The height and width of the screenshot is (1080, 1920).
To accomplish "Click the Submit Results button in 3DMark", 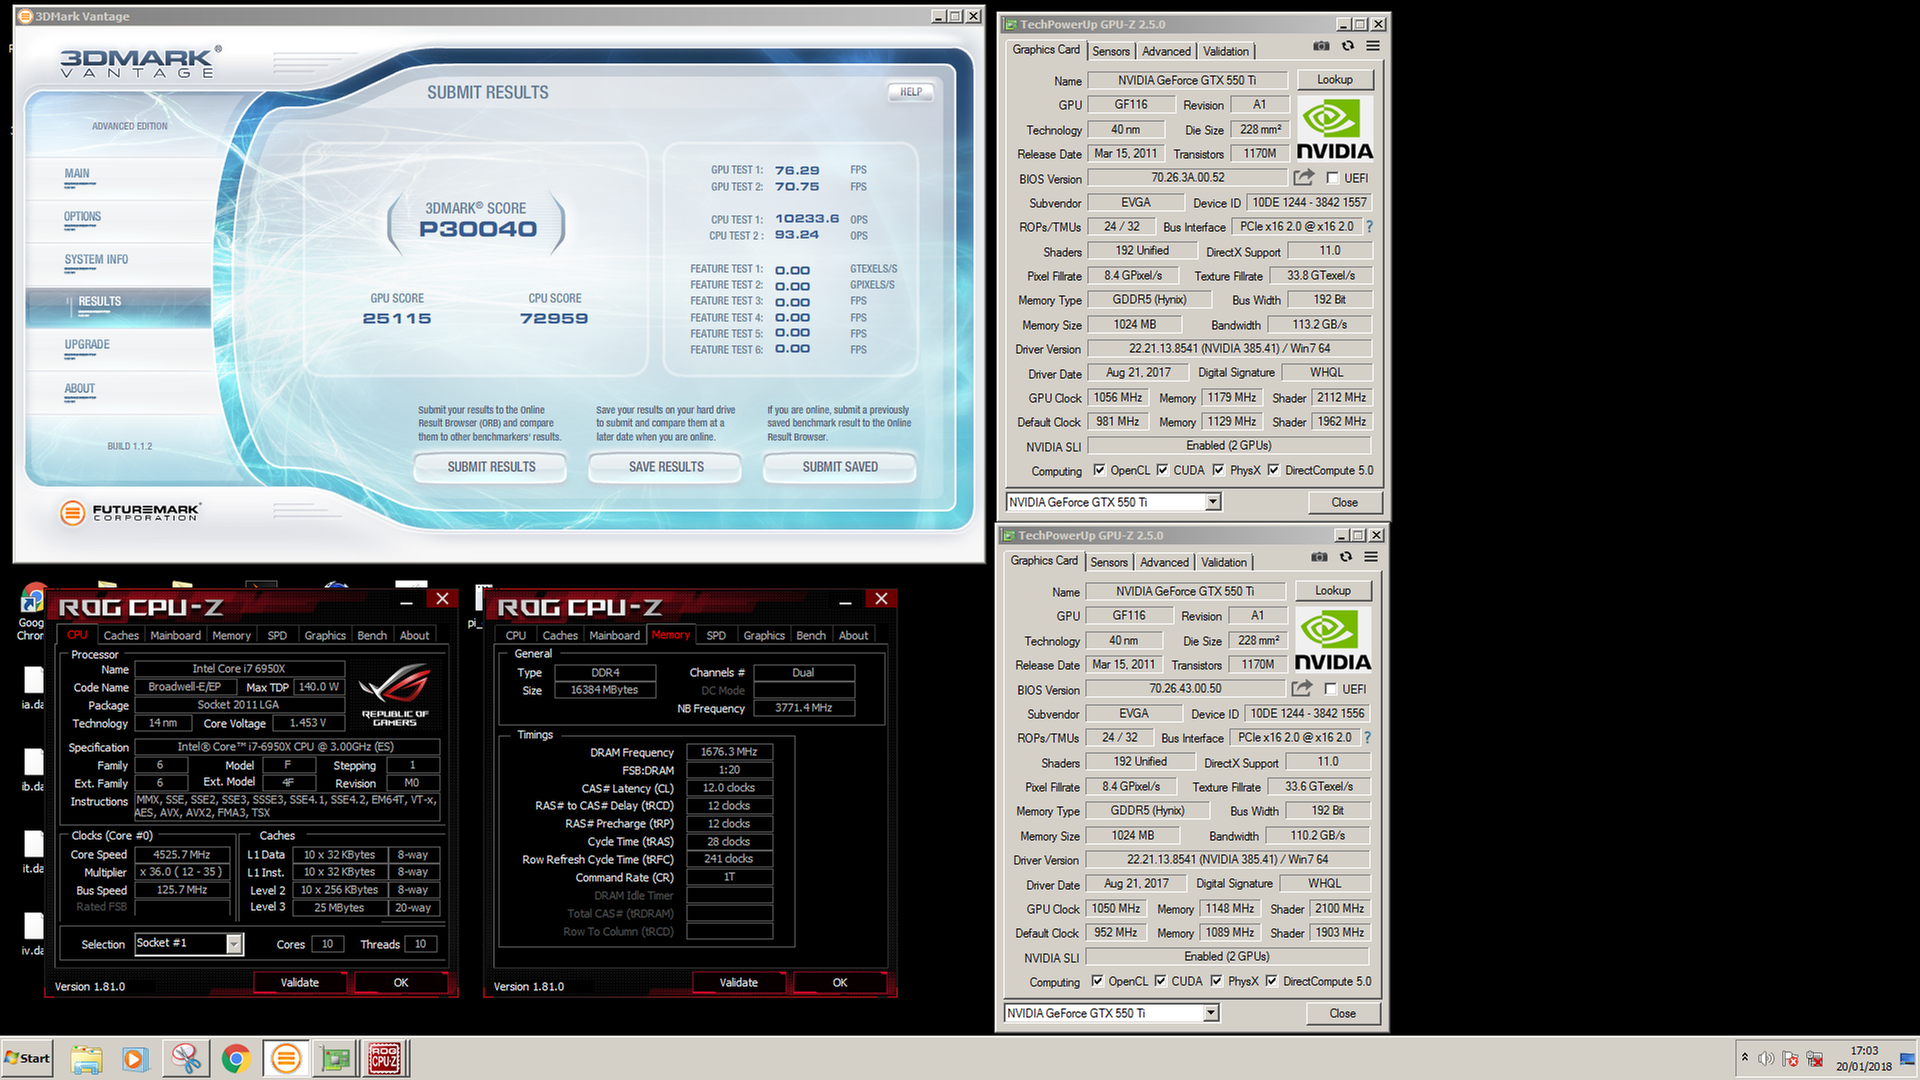I will (x=491, y=467).
